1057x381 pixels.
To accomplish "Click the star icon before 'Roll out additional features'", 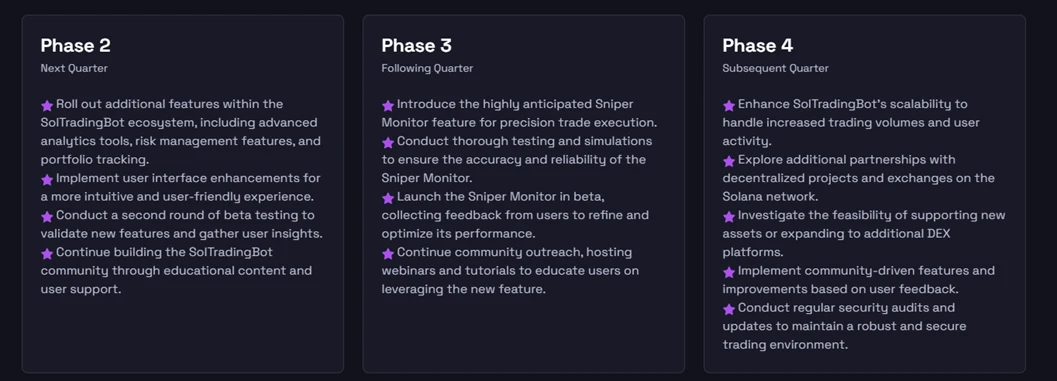I will [x=47, y=105].
